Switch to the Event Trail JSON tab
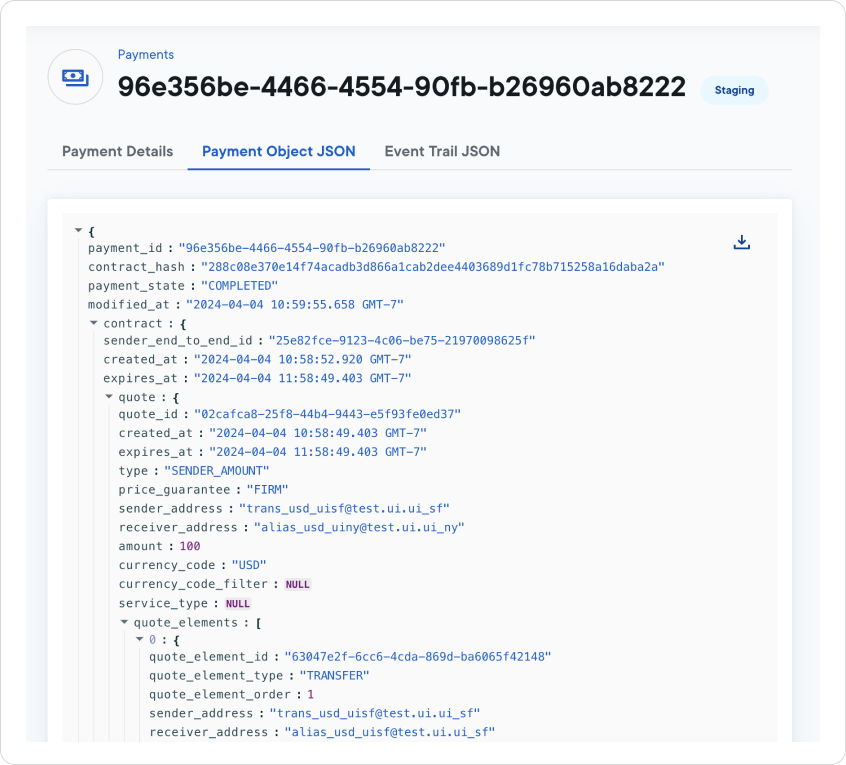The height and width of the screenshot is (765, 846). (x=442, y=151)
